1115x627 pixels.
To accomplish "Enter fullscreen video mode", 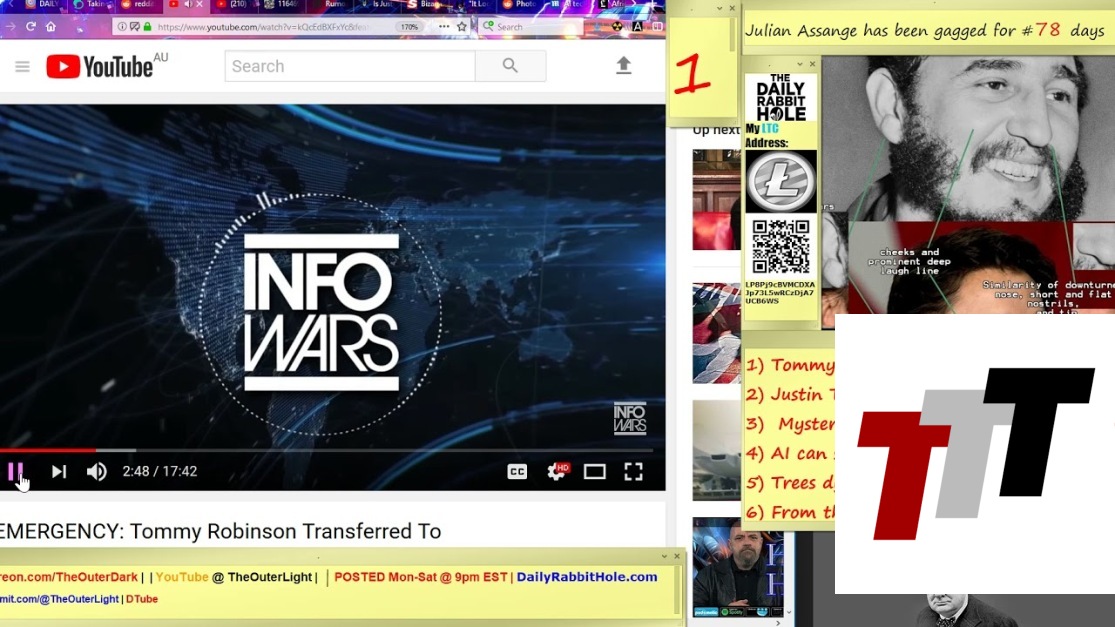I will coord(633,472).
